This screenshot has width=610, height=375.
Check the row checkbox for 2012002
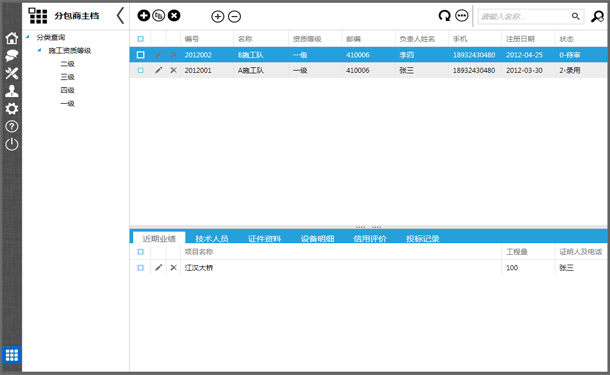click(140, 55)
